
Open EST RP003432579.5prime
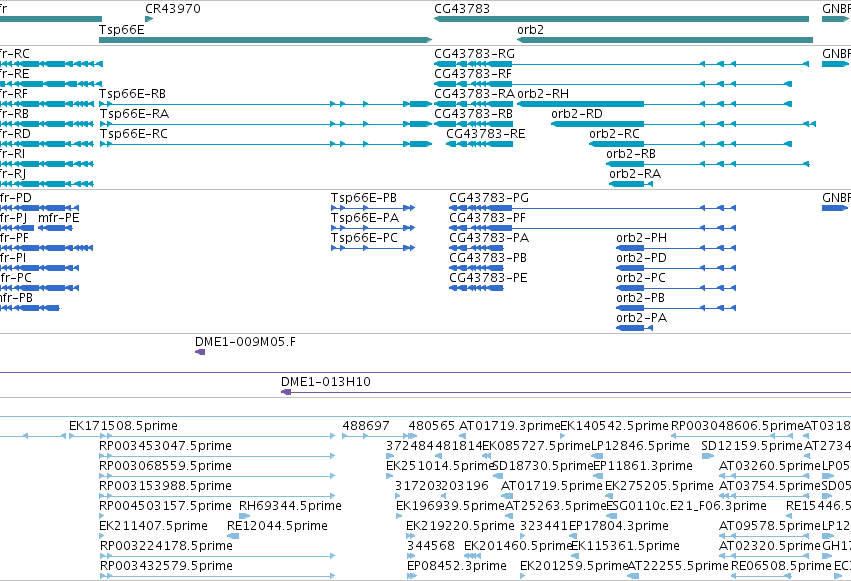pos(166,566)
